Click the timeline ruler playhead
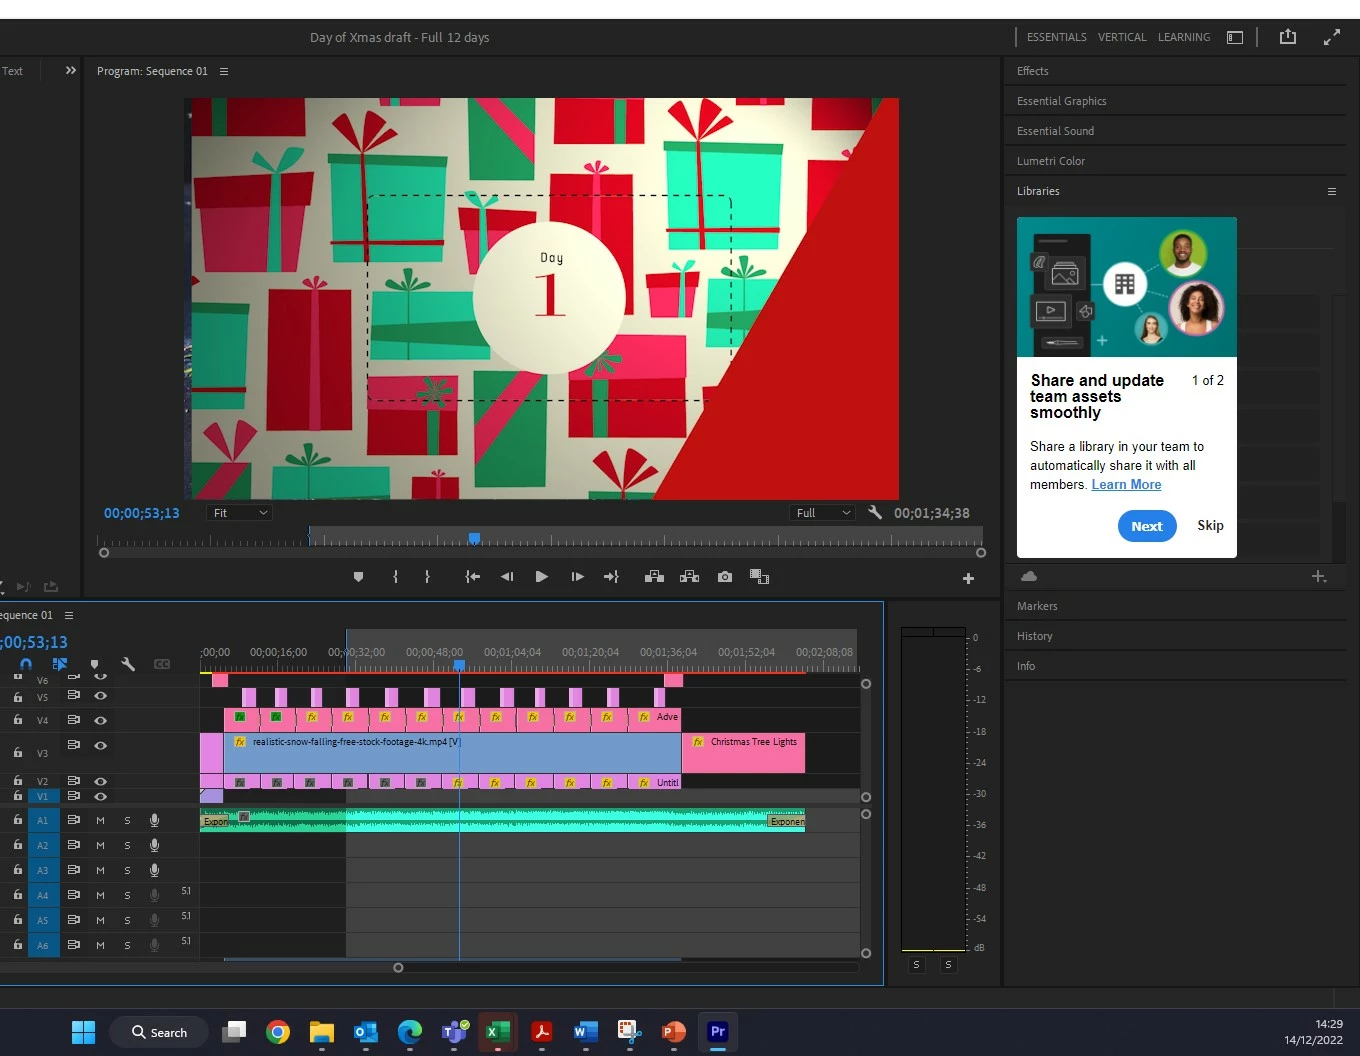Image resolution: width=1360 pixels, height=1056 pixels. [459, 664]
